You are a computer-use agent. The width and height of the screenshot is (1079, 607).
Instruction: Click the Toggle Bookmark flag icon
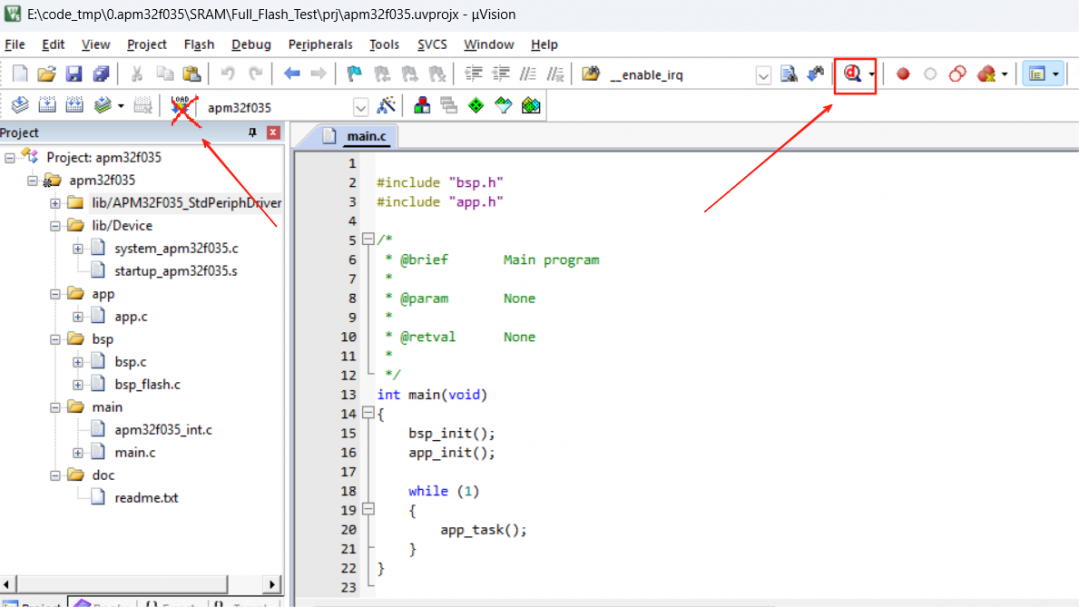[354, 74]
